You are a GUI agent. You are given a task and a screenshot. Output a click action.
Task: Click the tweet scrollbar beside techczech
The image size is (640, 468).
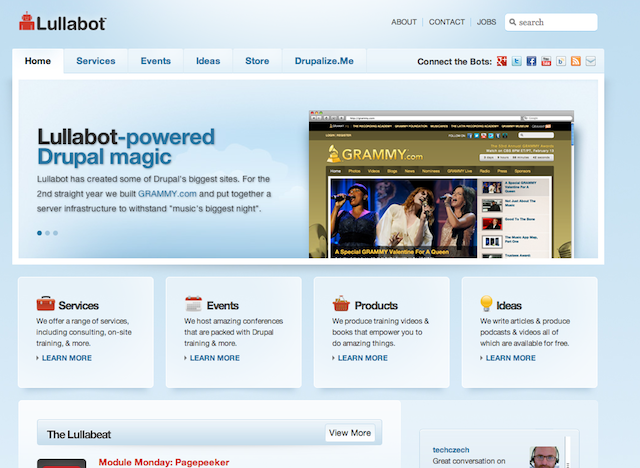(x=568, y=452)
